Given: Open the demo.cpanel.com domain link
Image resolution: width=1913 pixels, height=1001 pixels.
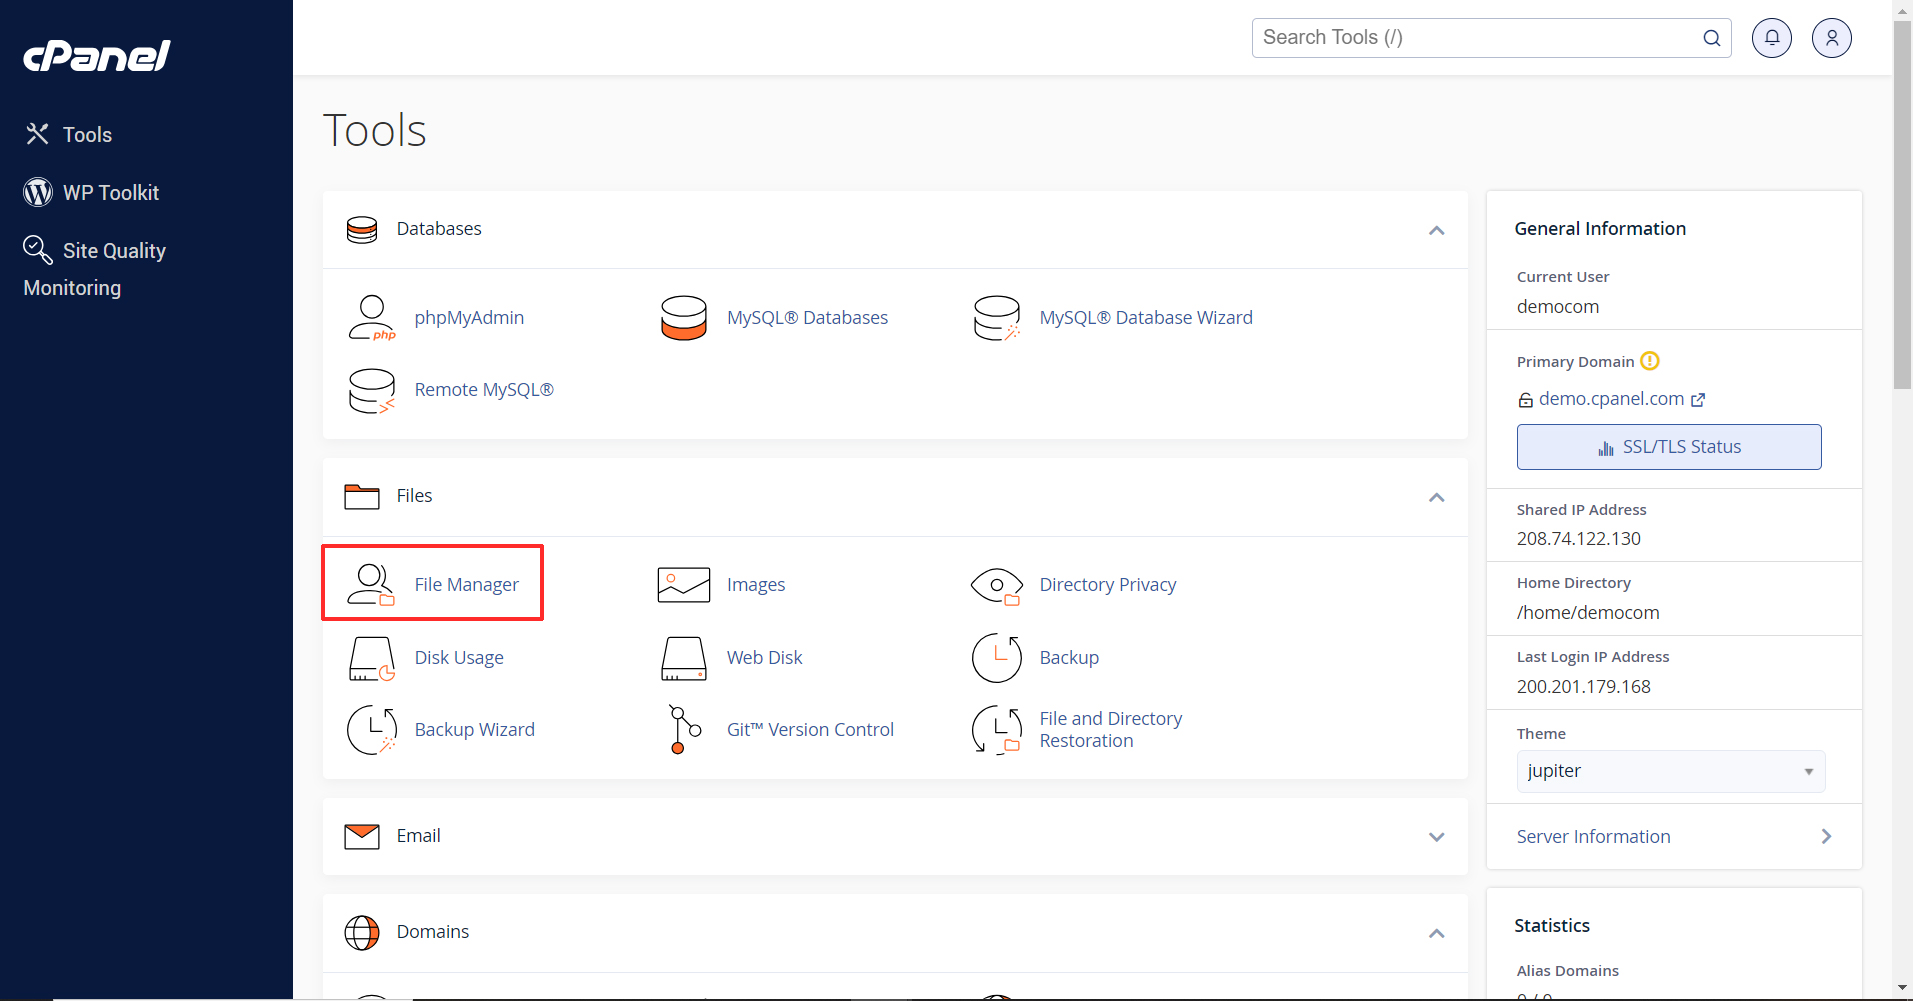Looking at the screenshot, I should (x=1611, y=399).
